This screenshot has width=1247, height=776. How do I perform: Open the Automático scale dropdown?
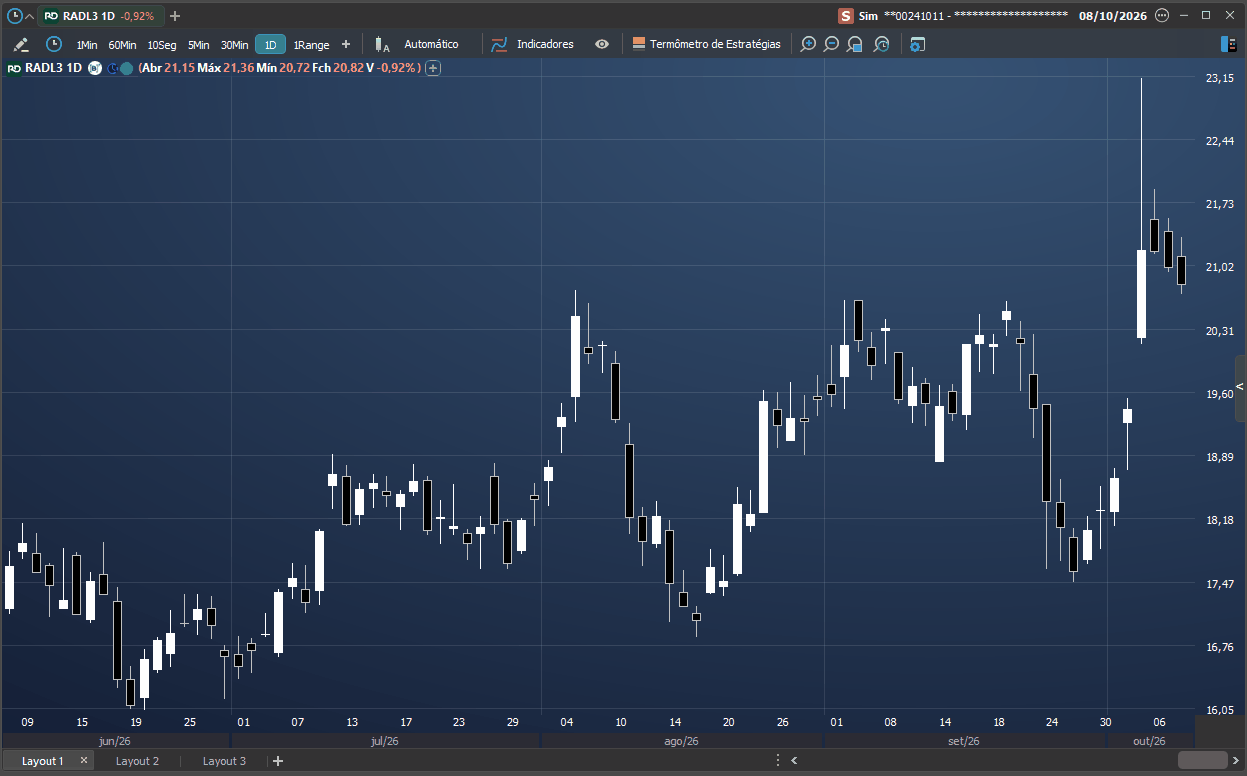[431, 44]
